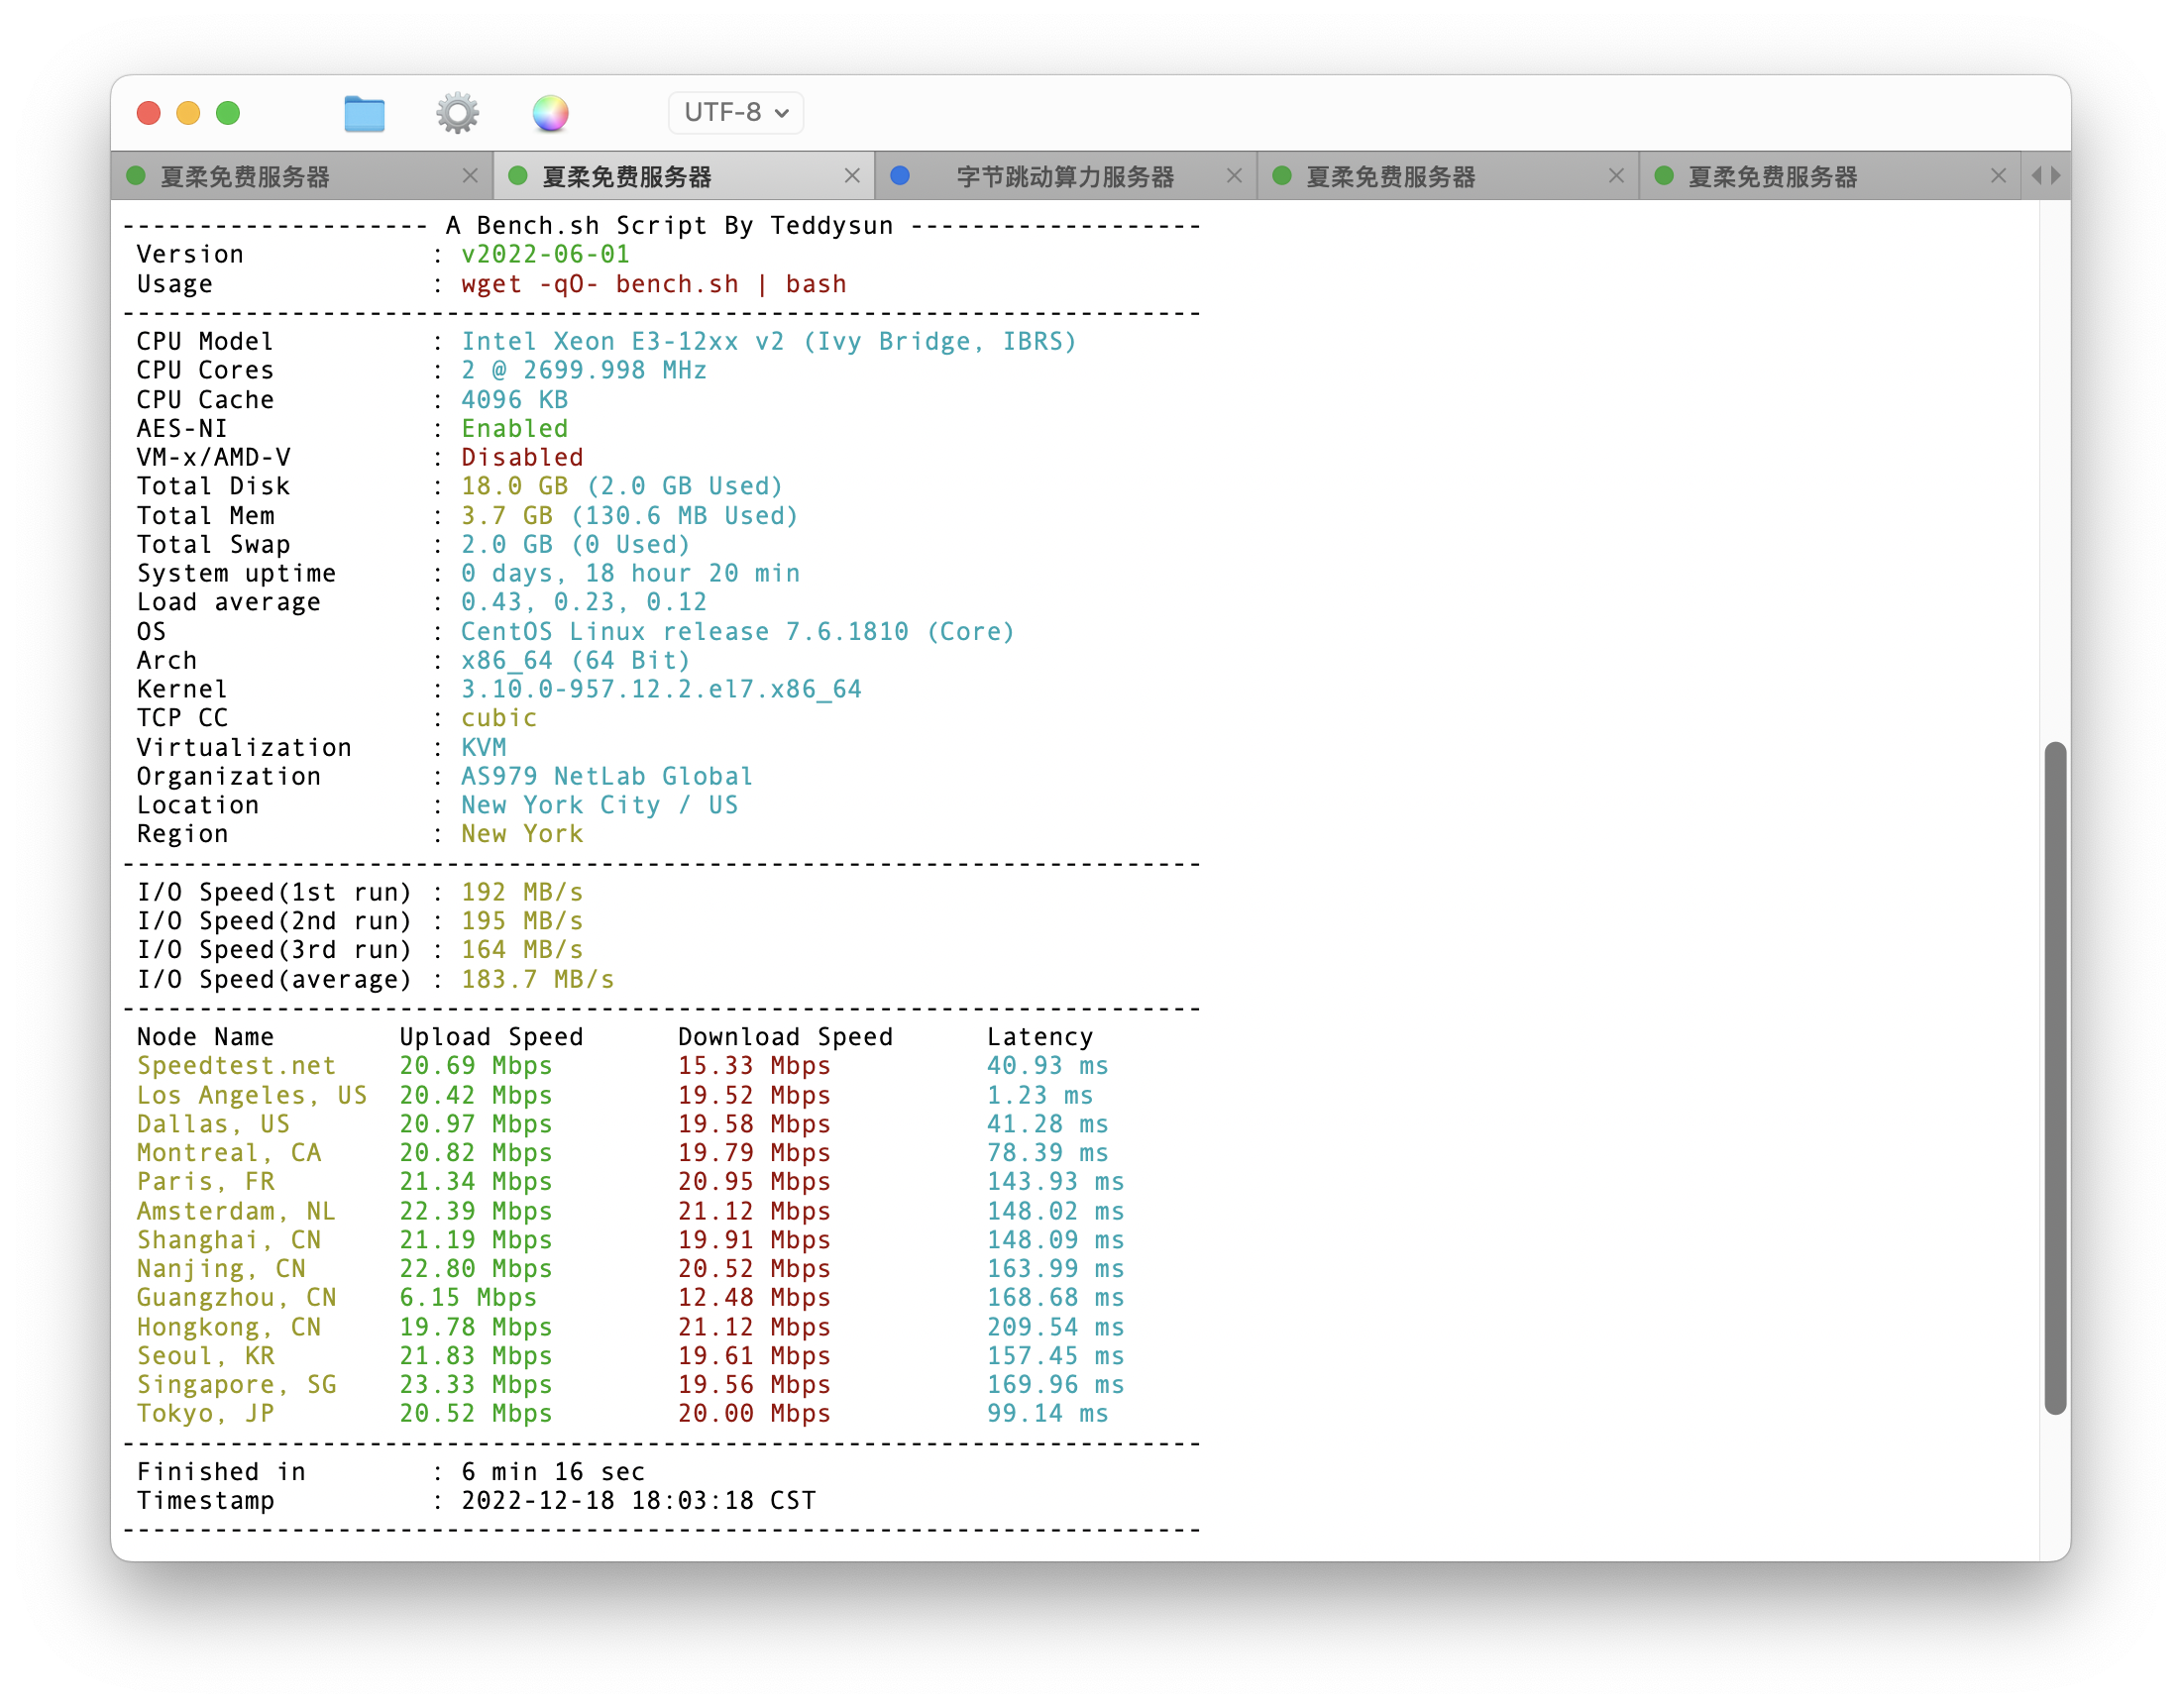Close the 字节跳动算力服务器 tab
The height and width of the screenshot is (1708, 2182).
tap(1234, 176)
